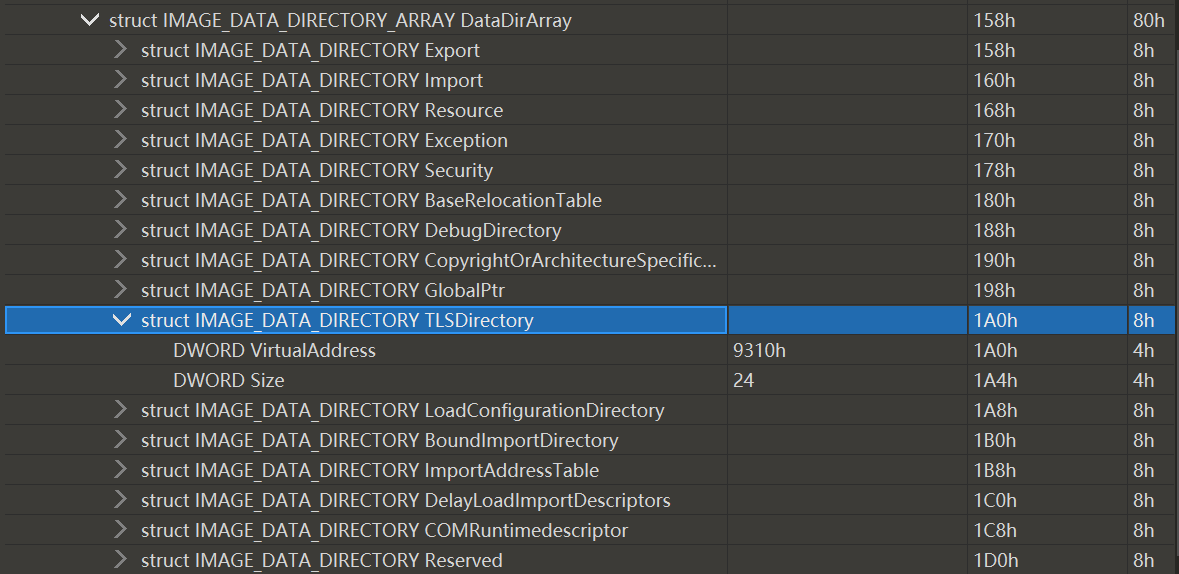The width and height of the screenshot is (1179, 574).
Task: Expand the GlobalPtr directory
Action: click(x=120, y=290)
